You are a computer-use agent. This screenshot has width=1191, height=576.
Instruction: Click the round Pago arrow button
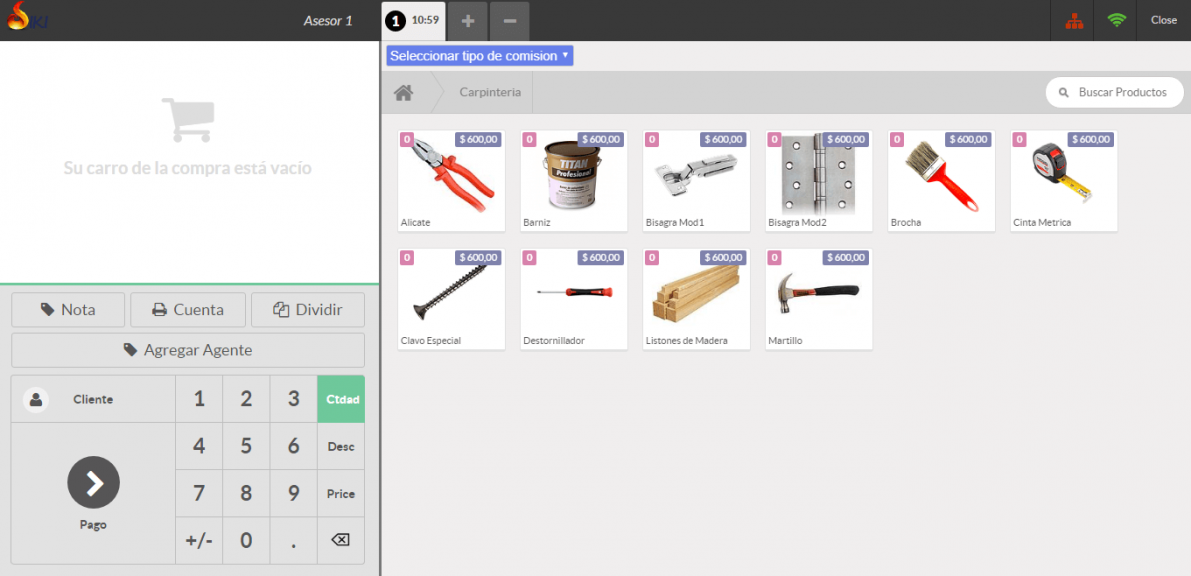tap(93, 483)
